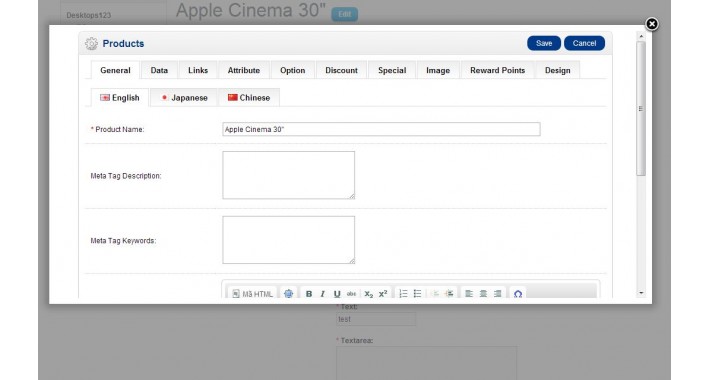Toggle strikethrough (abc) formatting
Viewport: 710px width, 380px height.
tap(351, 293)
